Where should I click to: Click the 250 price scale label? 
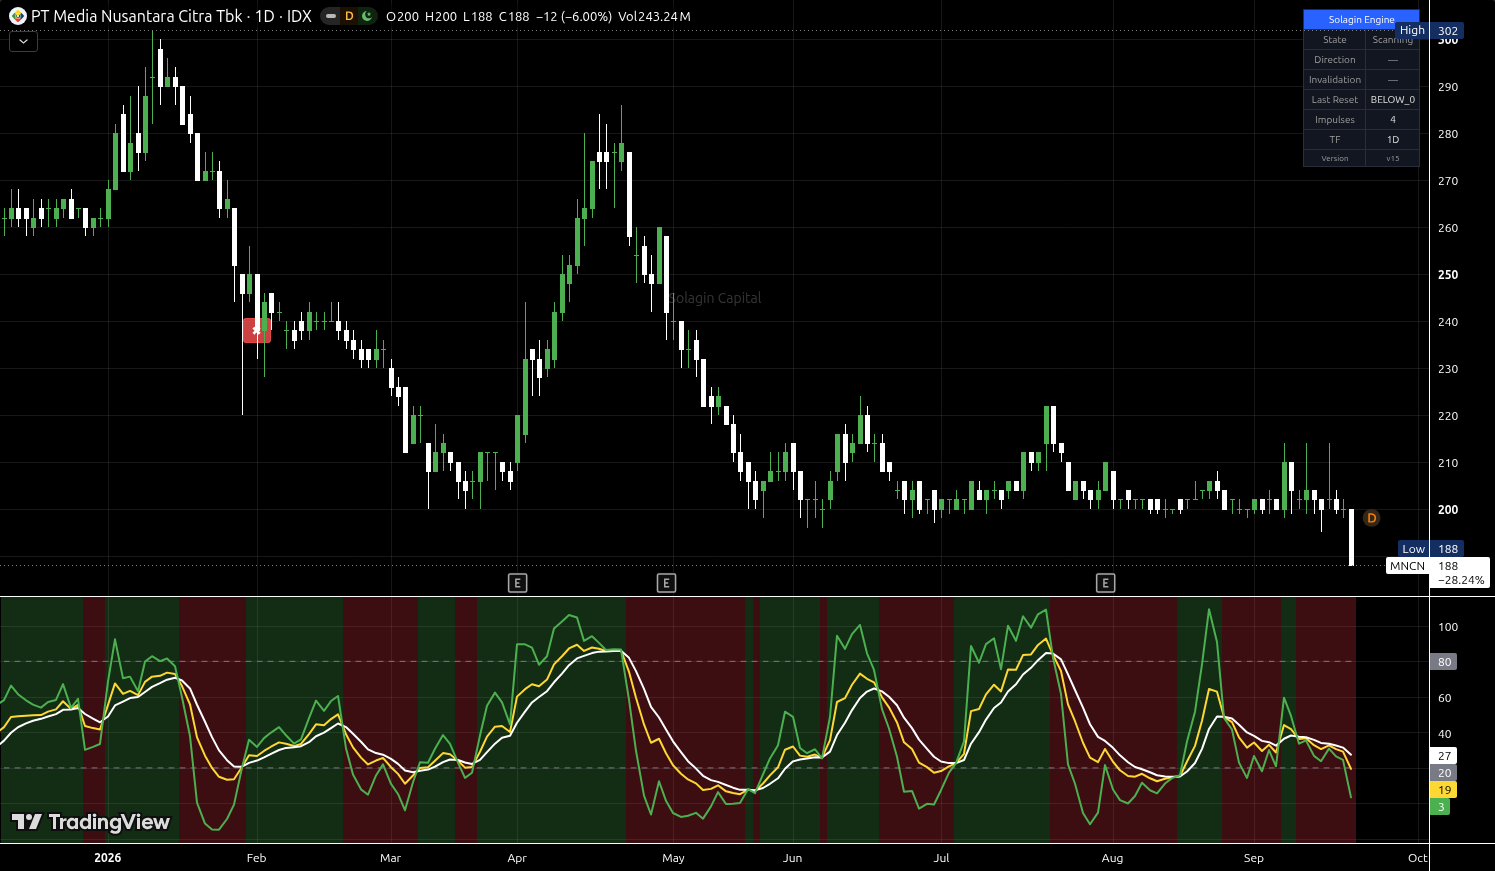point(1448,275)
